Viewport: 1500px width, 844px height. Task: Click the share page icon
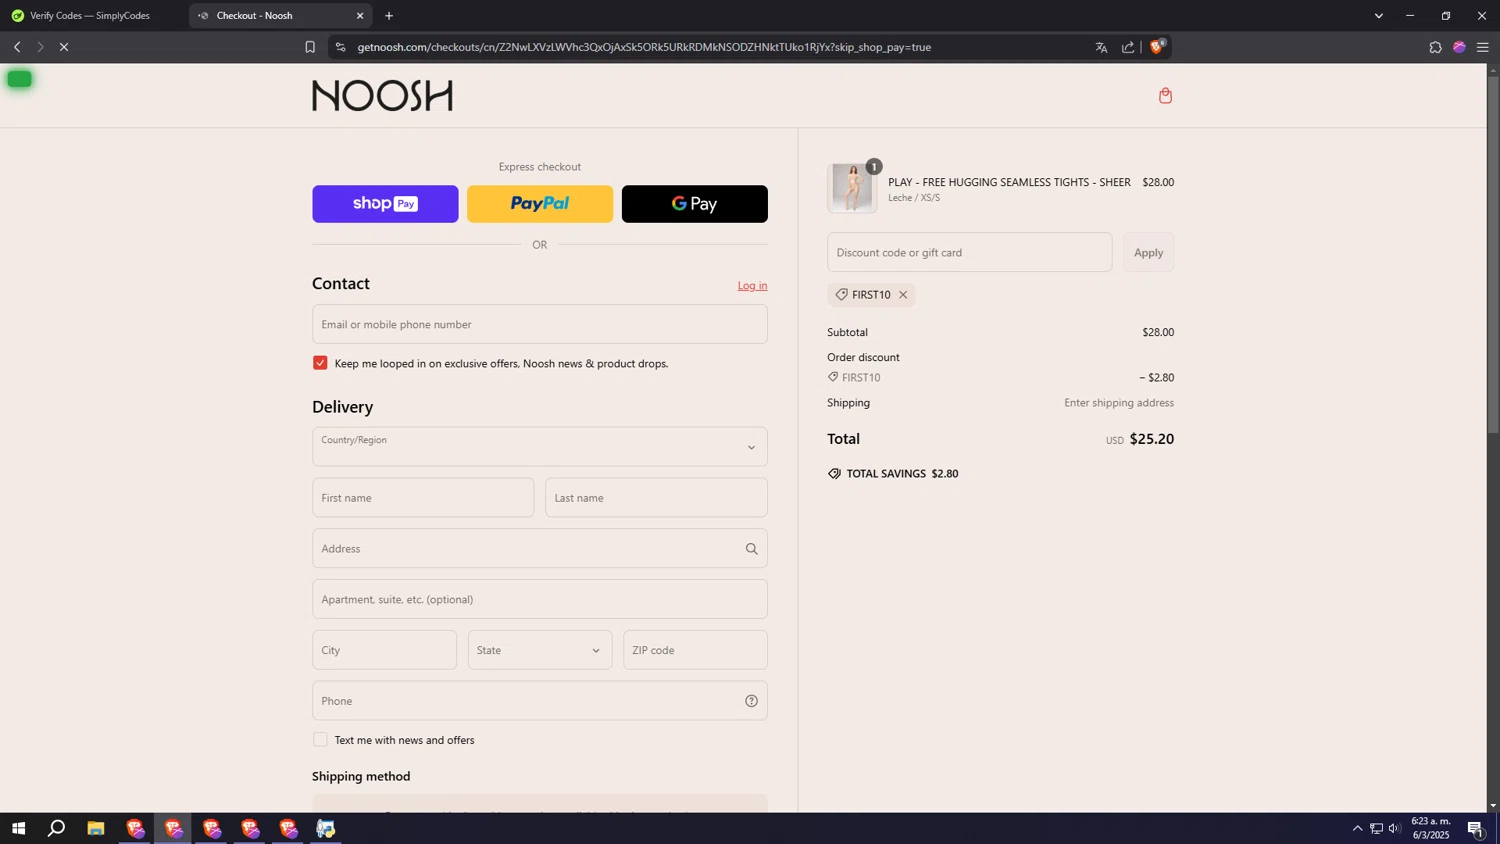tap(1128, 47)
